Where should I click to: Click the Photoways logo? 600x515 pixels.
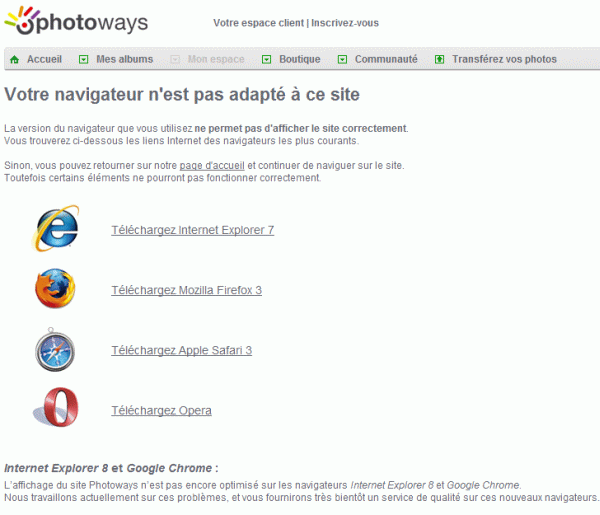tap(76, 21)
